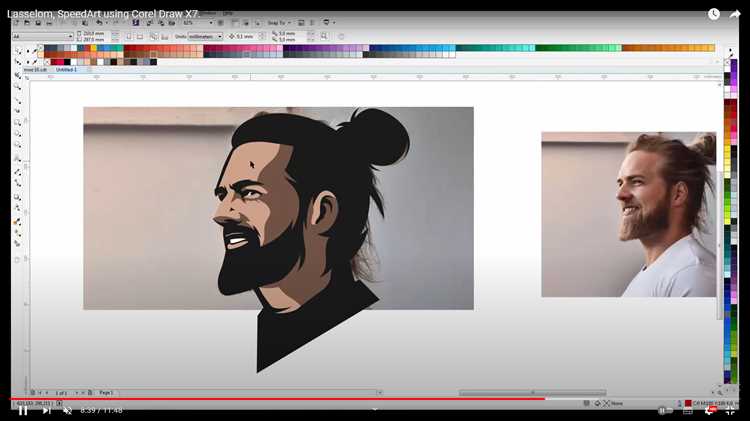Skip to the next video
750x421 pixels.
click(x=46, y=410)
